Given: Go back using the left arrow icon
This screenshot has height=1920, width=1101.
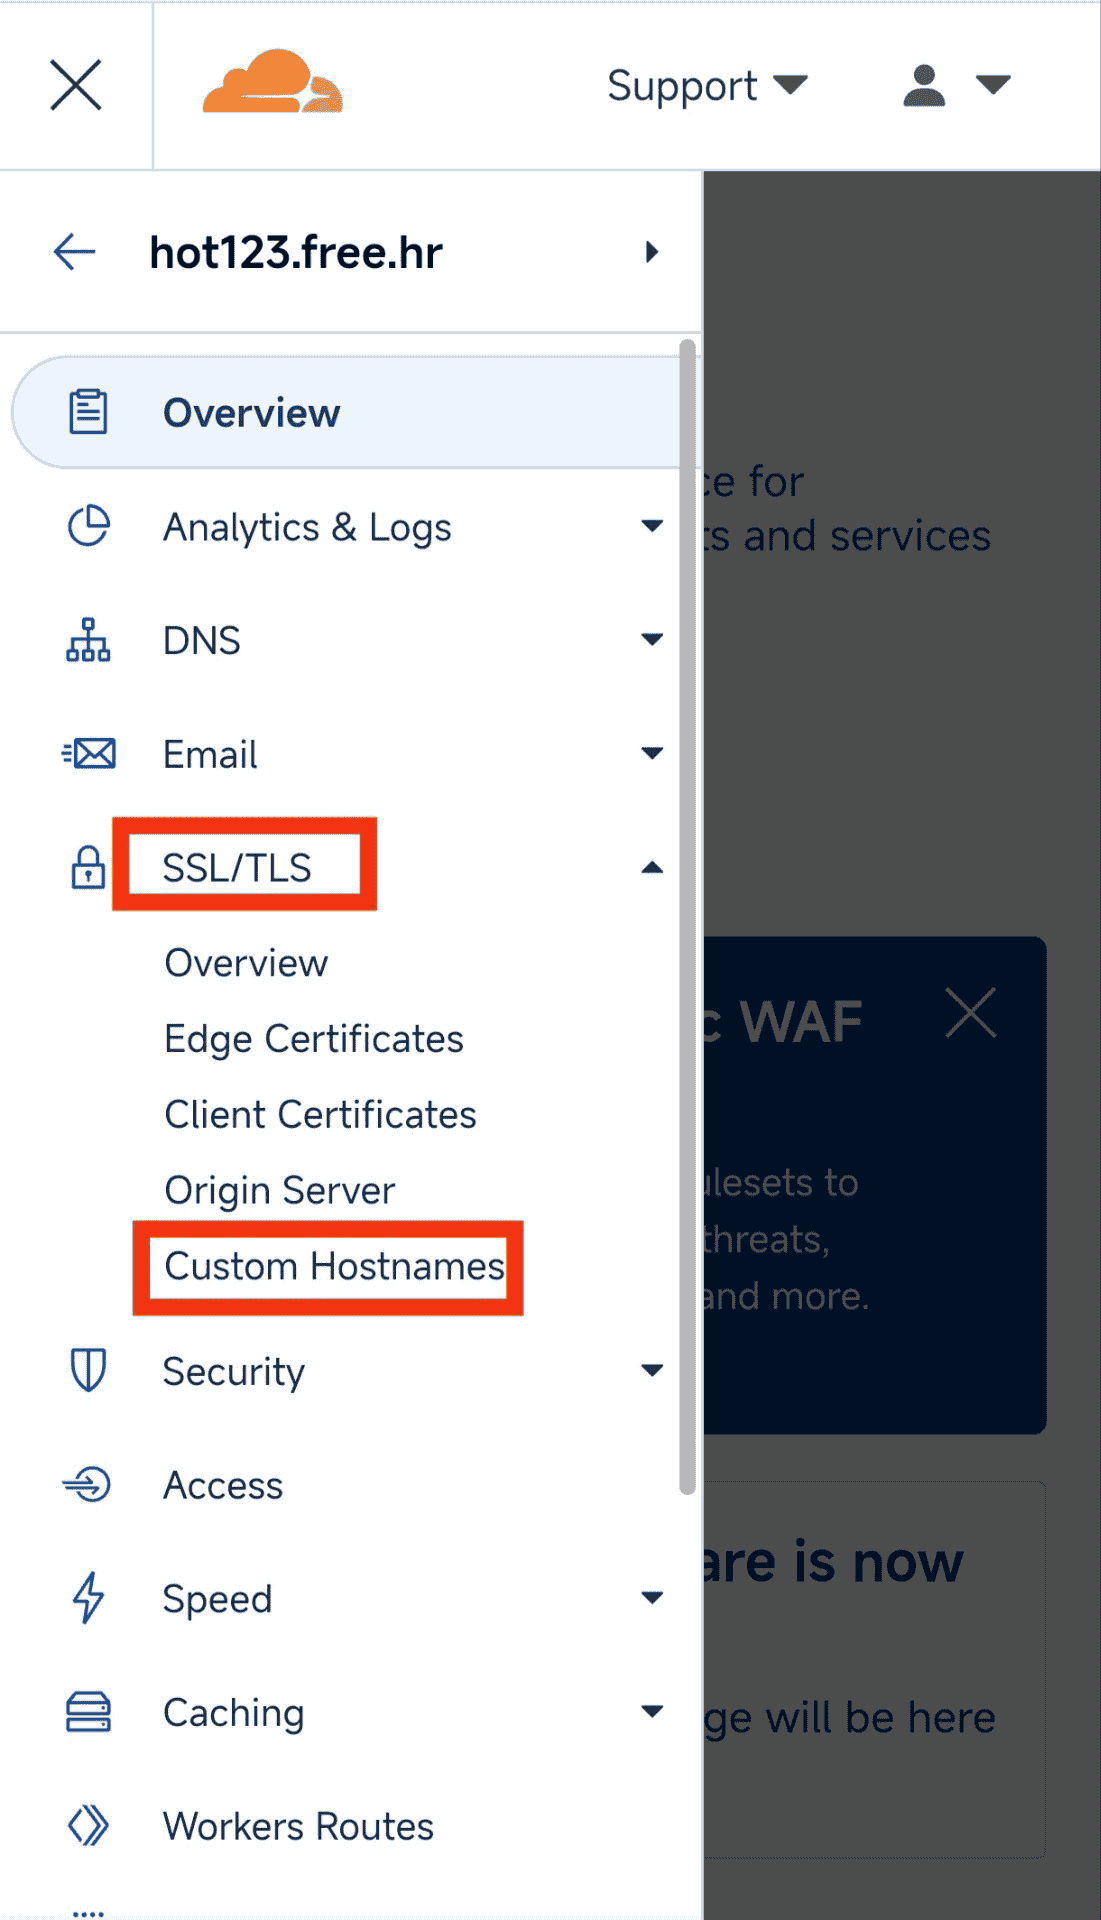Looking at the screenshot, I should pos(74,252).
